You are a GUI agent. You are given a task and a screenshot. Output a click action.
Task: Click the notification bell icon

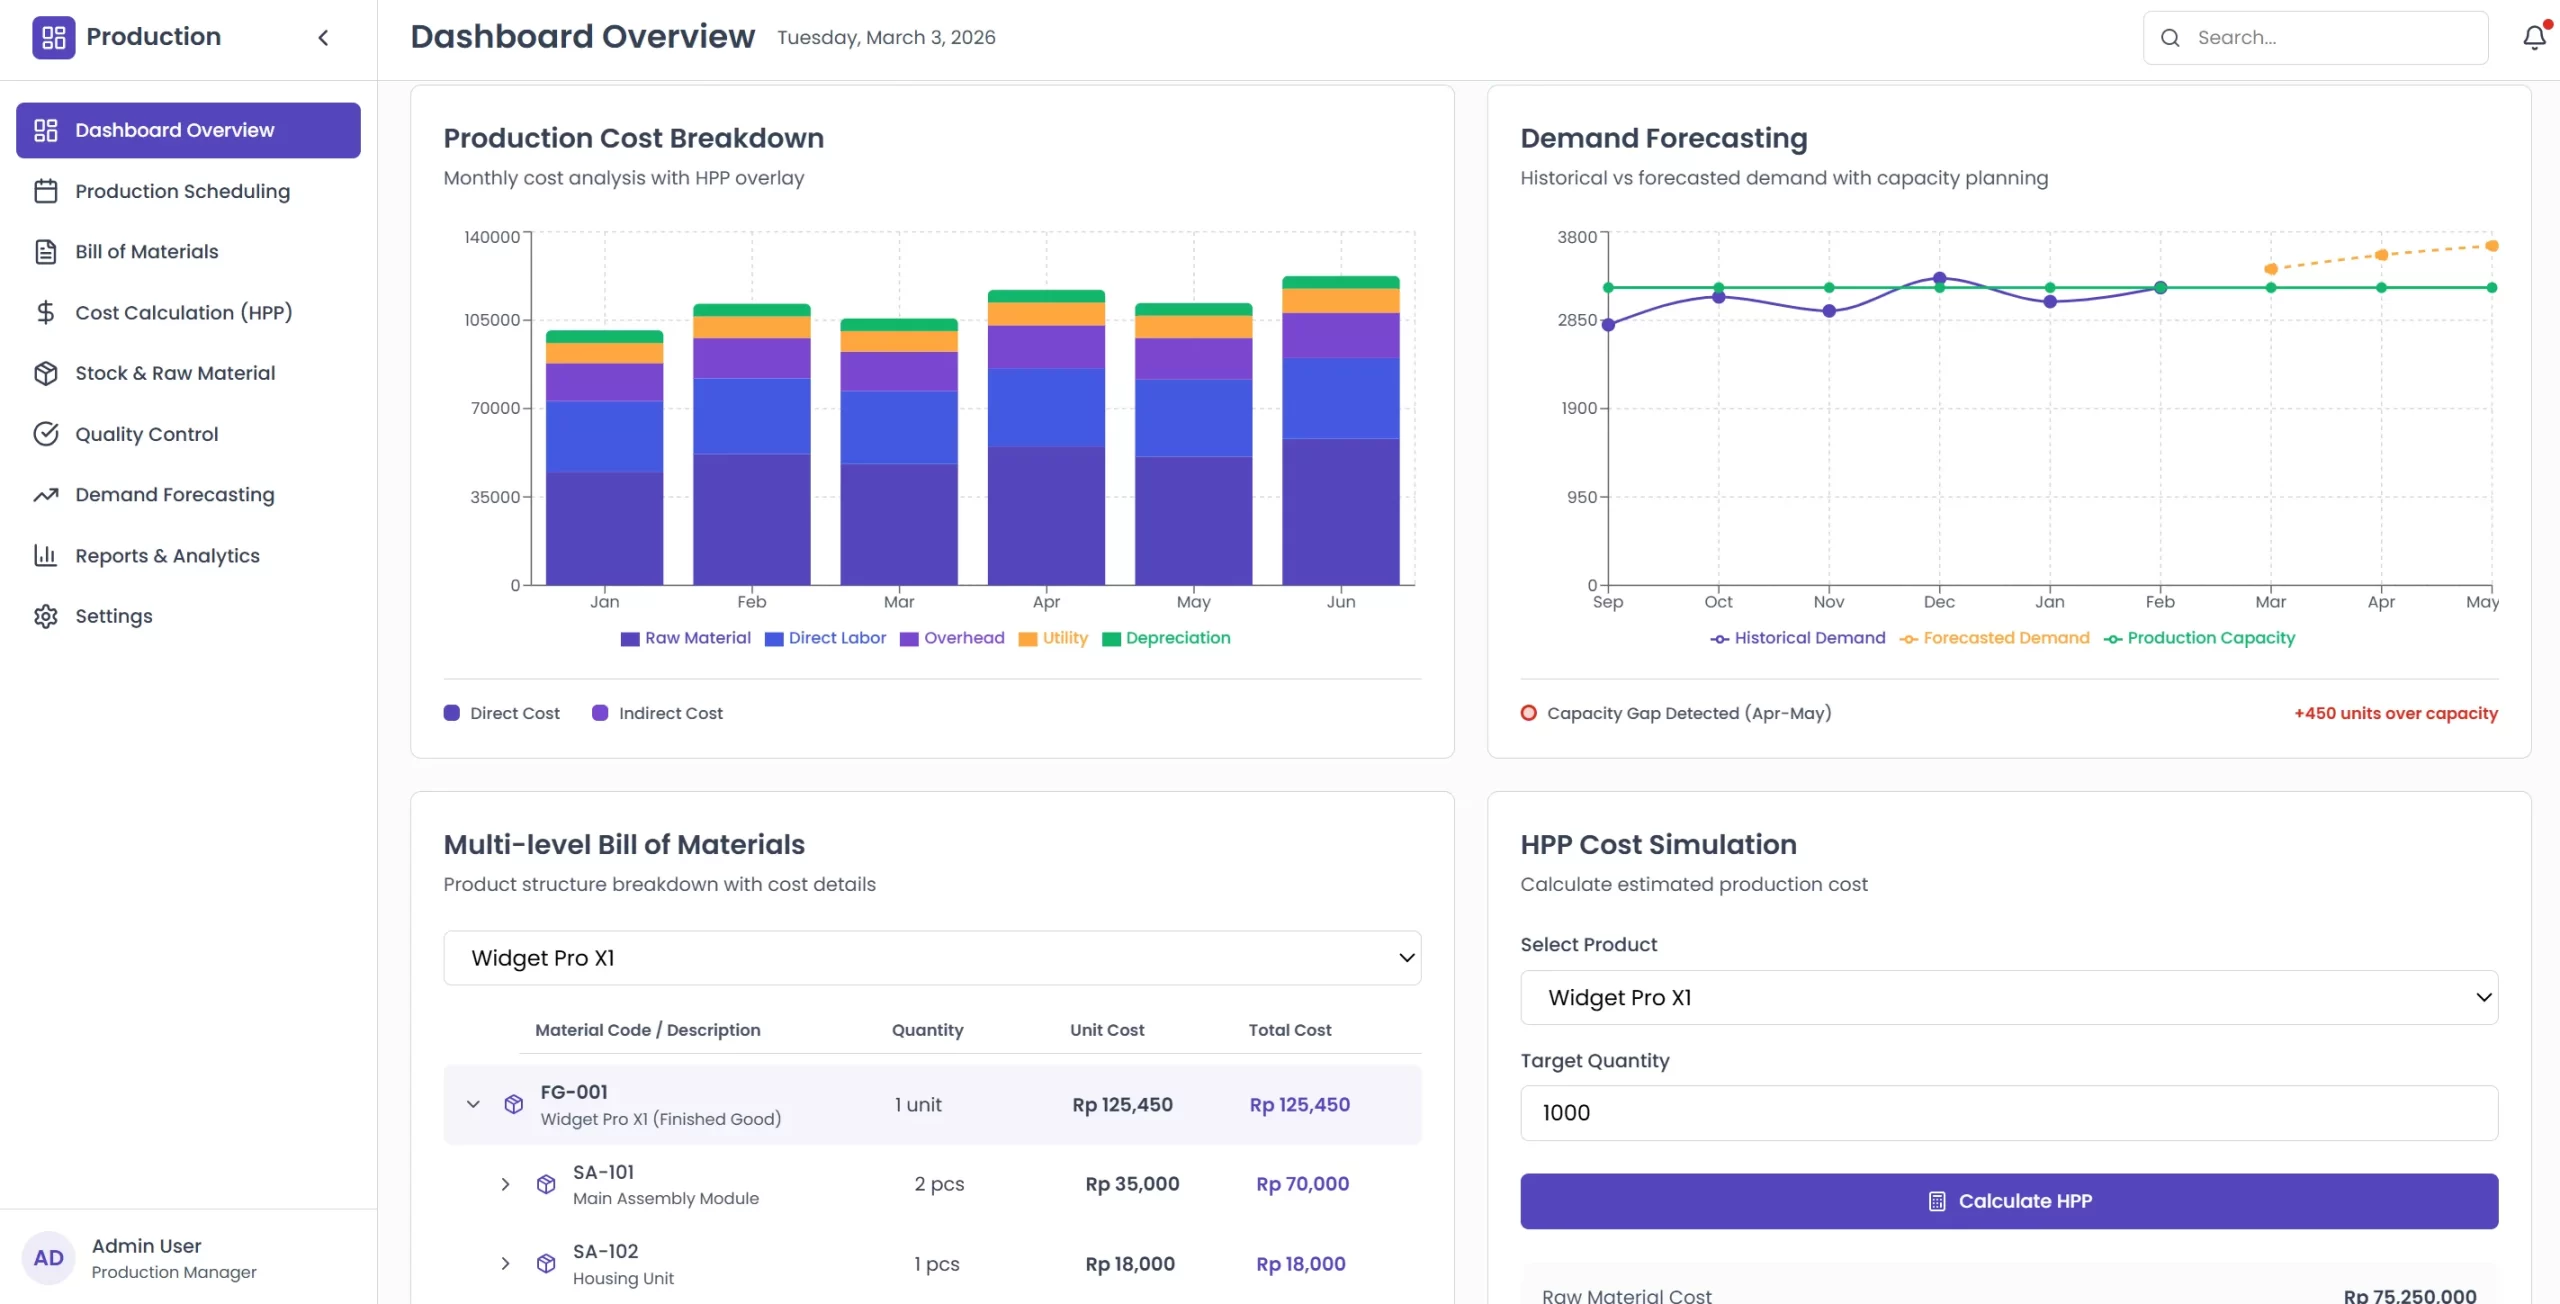2534,38
